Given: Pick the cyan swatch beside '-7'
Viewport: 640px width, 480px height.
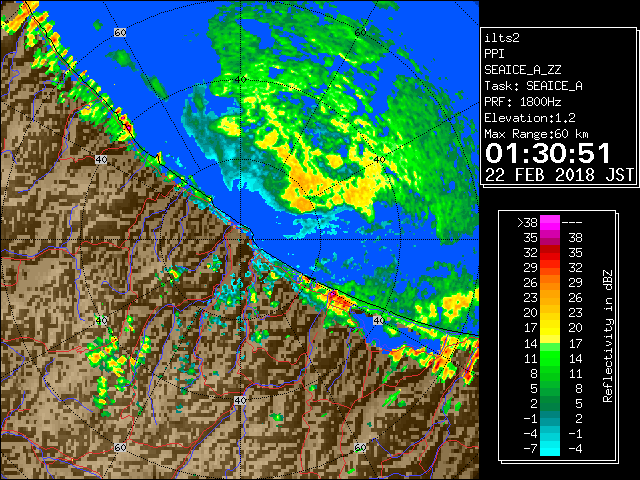Looking at the screenshot, I should click(x=550, y=449).
